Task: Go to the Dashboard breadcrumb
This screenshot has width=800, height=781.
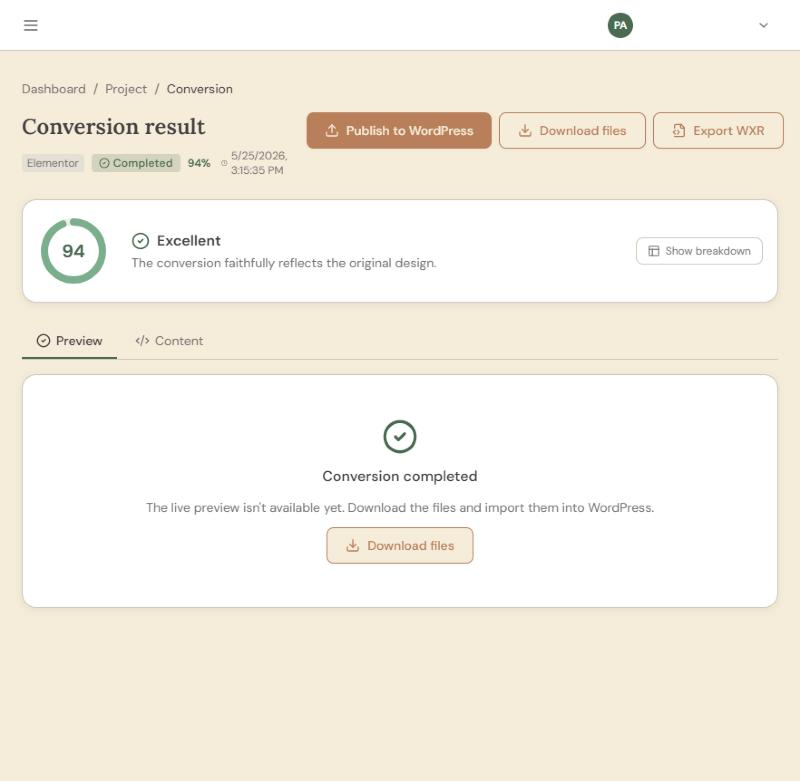Action: (x=54, y=89)
